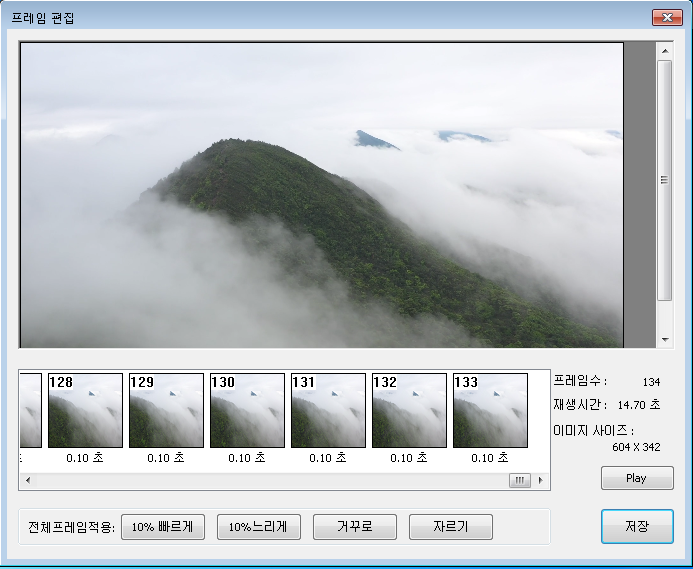Select frame 132 thumbnail
Screen dimensions: 693x569
[x=409, y=410]
